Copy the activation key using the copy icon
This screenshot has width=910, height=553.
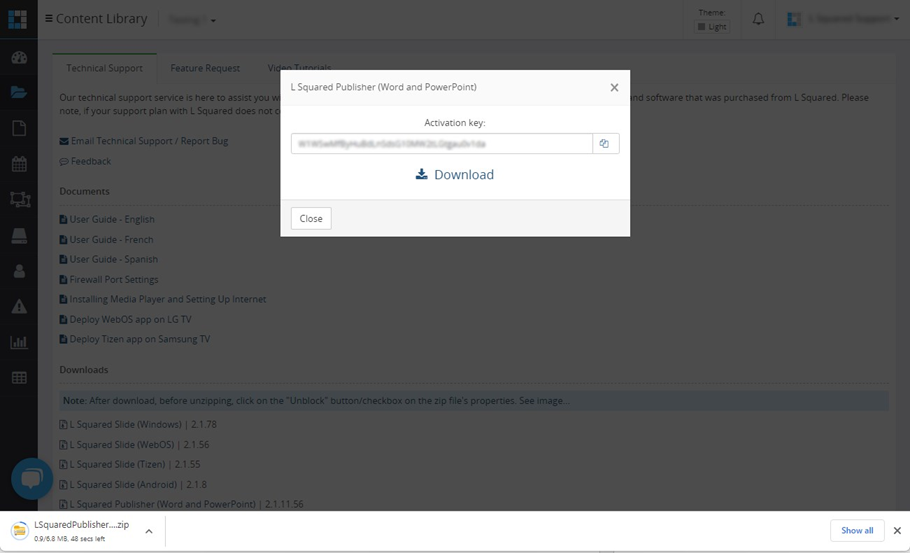pyautogui.click(x=605, y=144)
